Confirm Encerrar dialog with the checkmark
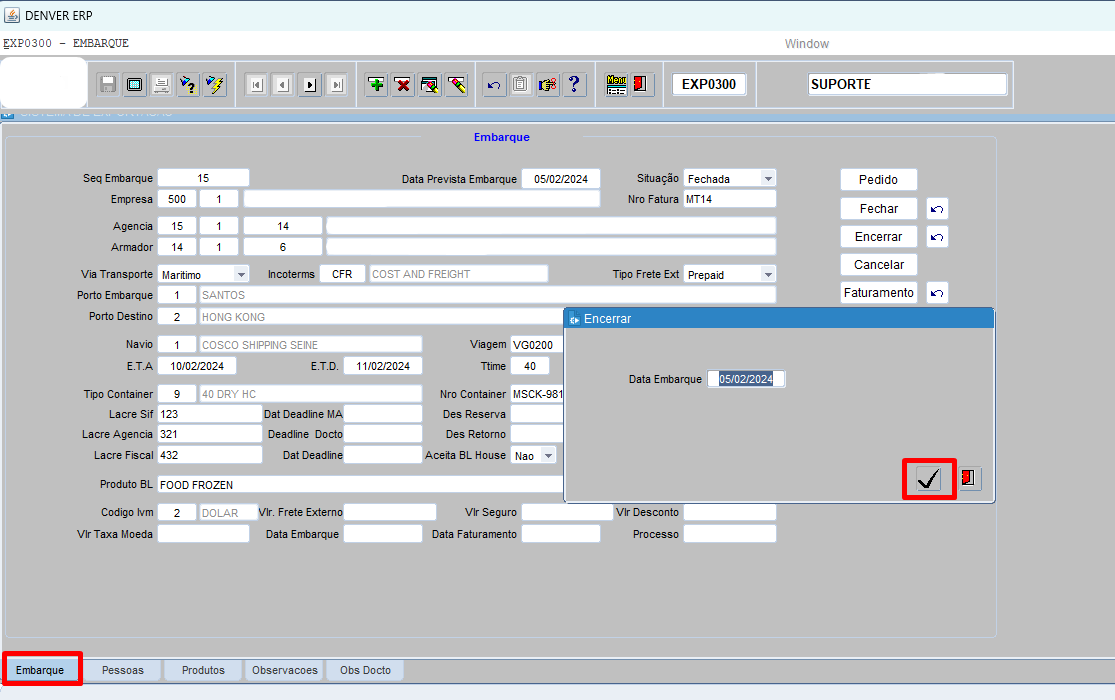 pyautogui.click(x=929, y=480)
